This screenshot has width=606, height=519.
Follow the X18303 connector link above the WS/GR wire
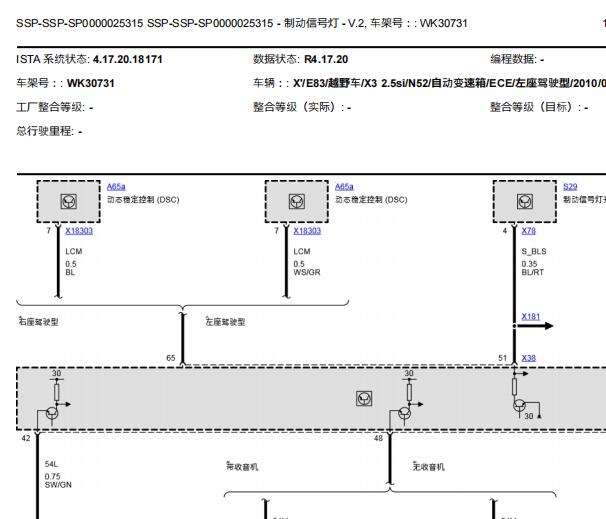[307, 231]
